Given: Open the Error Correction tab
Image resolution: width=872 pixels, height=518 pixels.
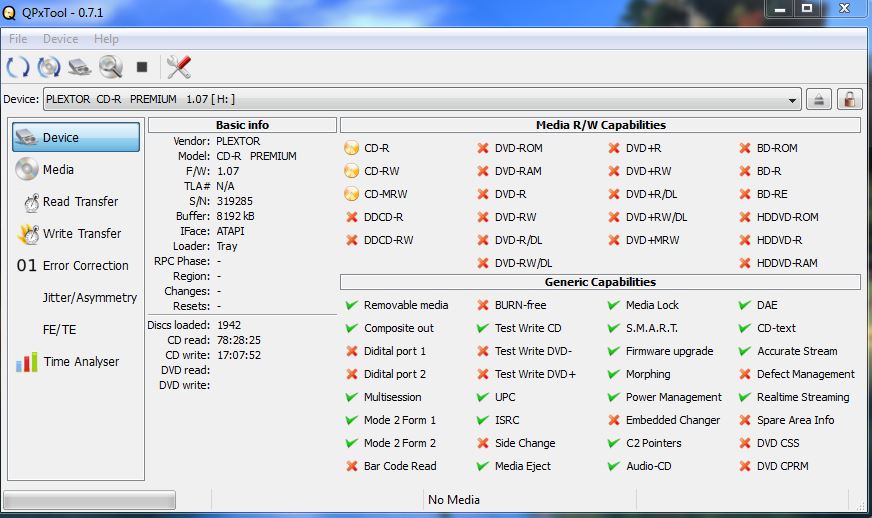Looking at the screenshot, I should (76, 266).
